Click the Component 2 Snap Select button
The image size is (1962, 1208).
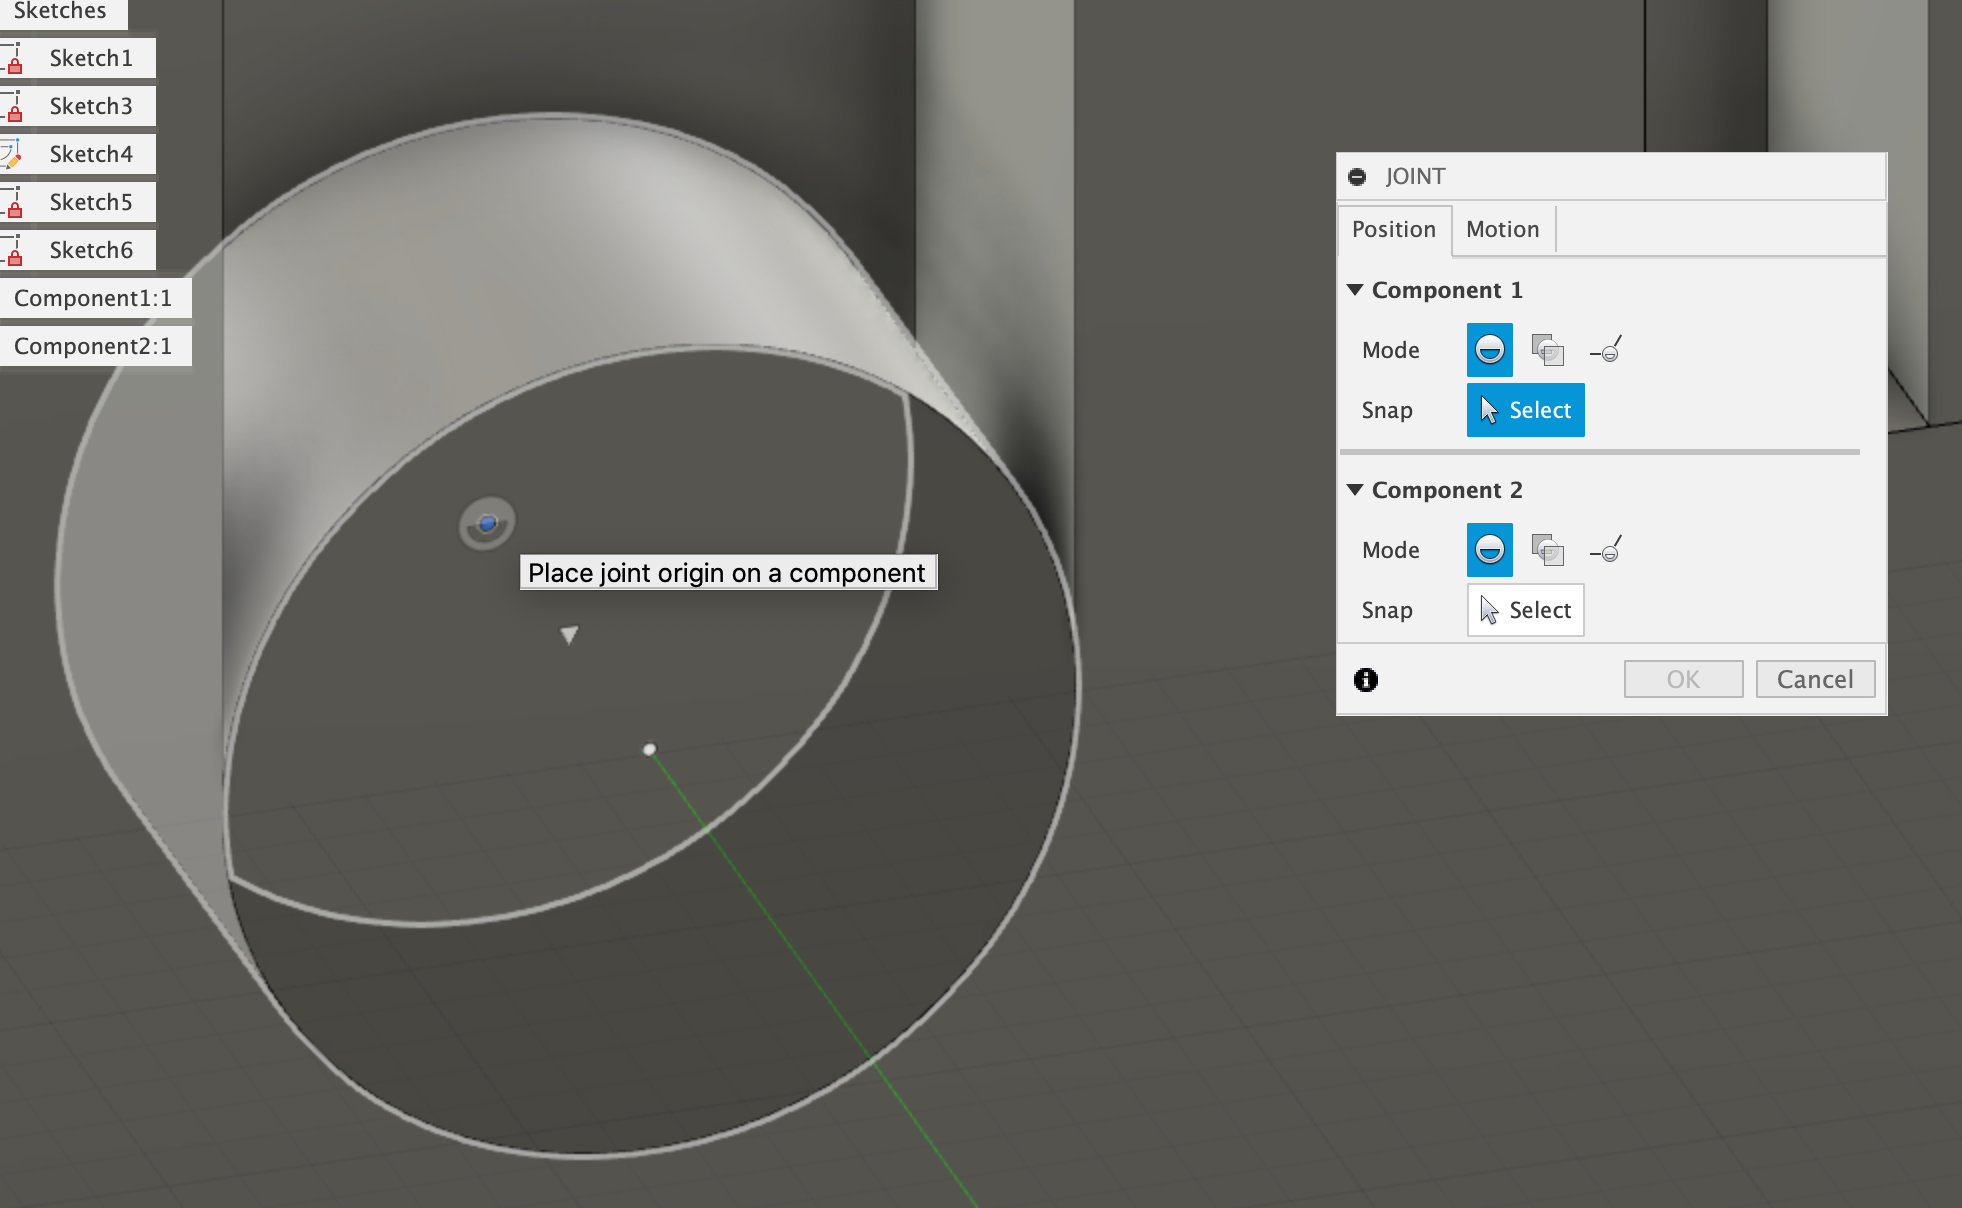point(1525,610)
